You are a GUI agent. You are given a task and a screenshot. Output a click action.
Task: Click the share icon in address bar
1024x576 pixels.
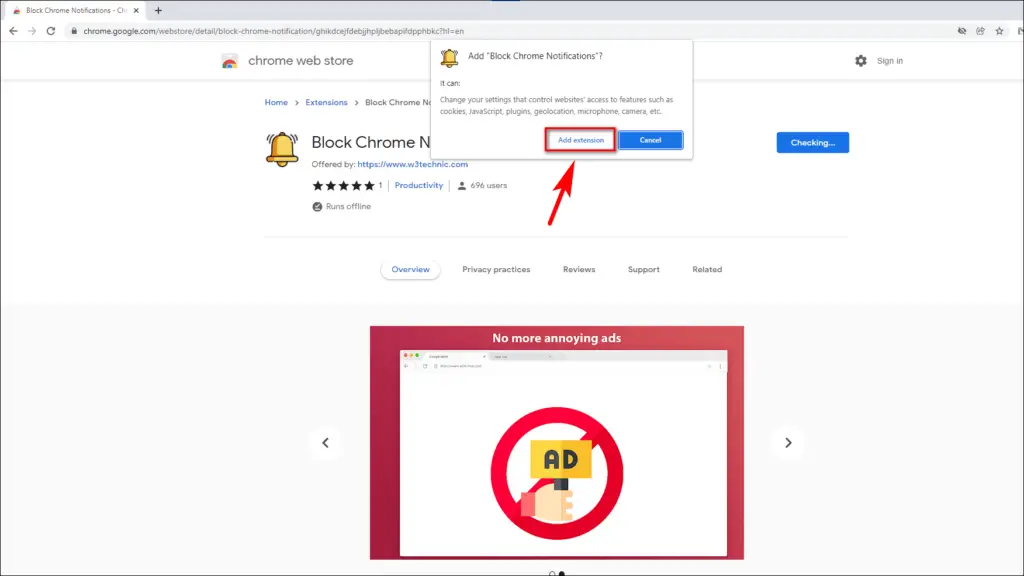[980, 31]
